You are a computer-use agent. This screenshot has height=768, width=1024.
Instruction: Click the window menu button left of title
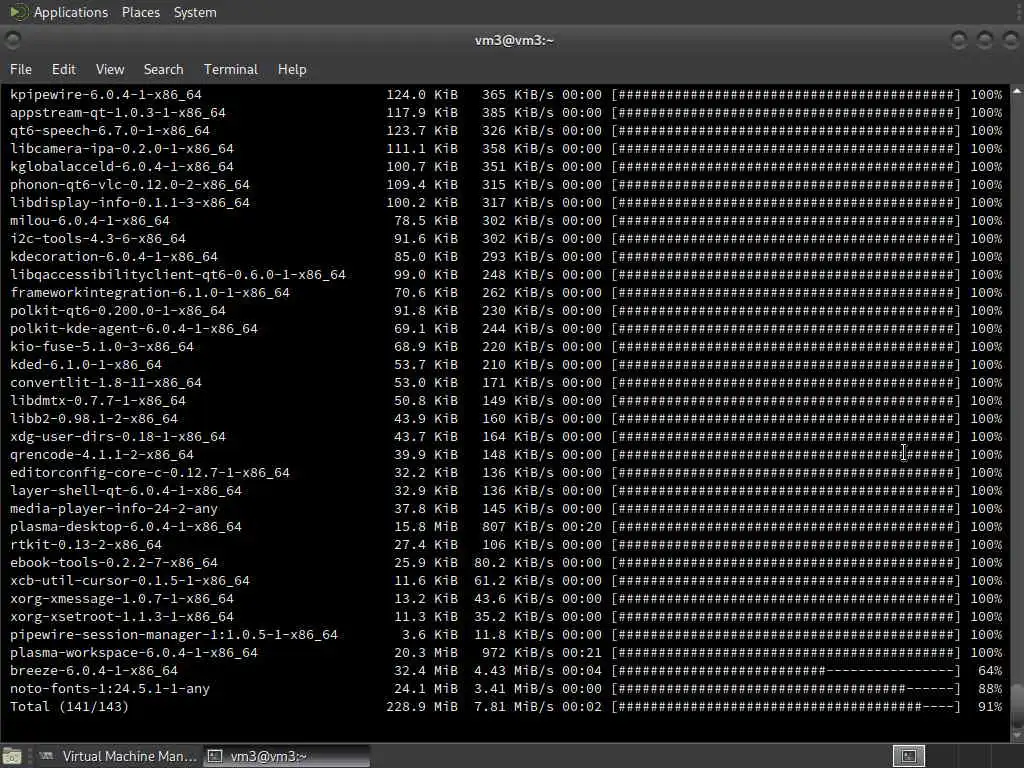point(12,40)
